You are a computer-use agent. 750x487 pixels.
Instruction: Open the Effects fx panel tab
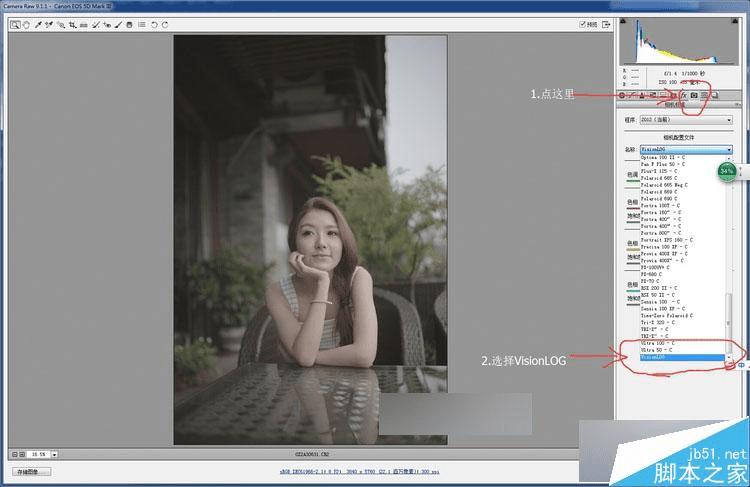point(684,95)
